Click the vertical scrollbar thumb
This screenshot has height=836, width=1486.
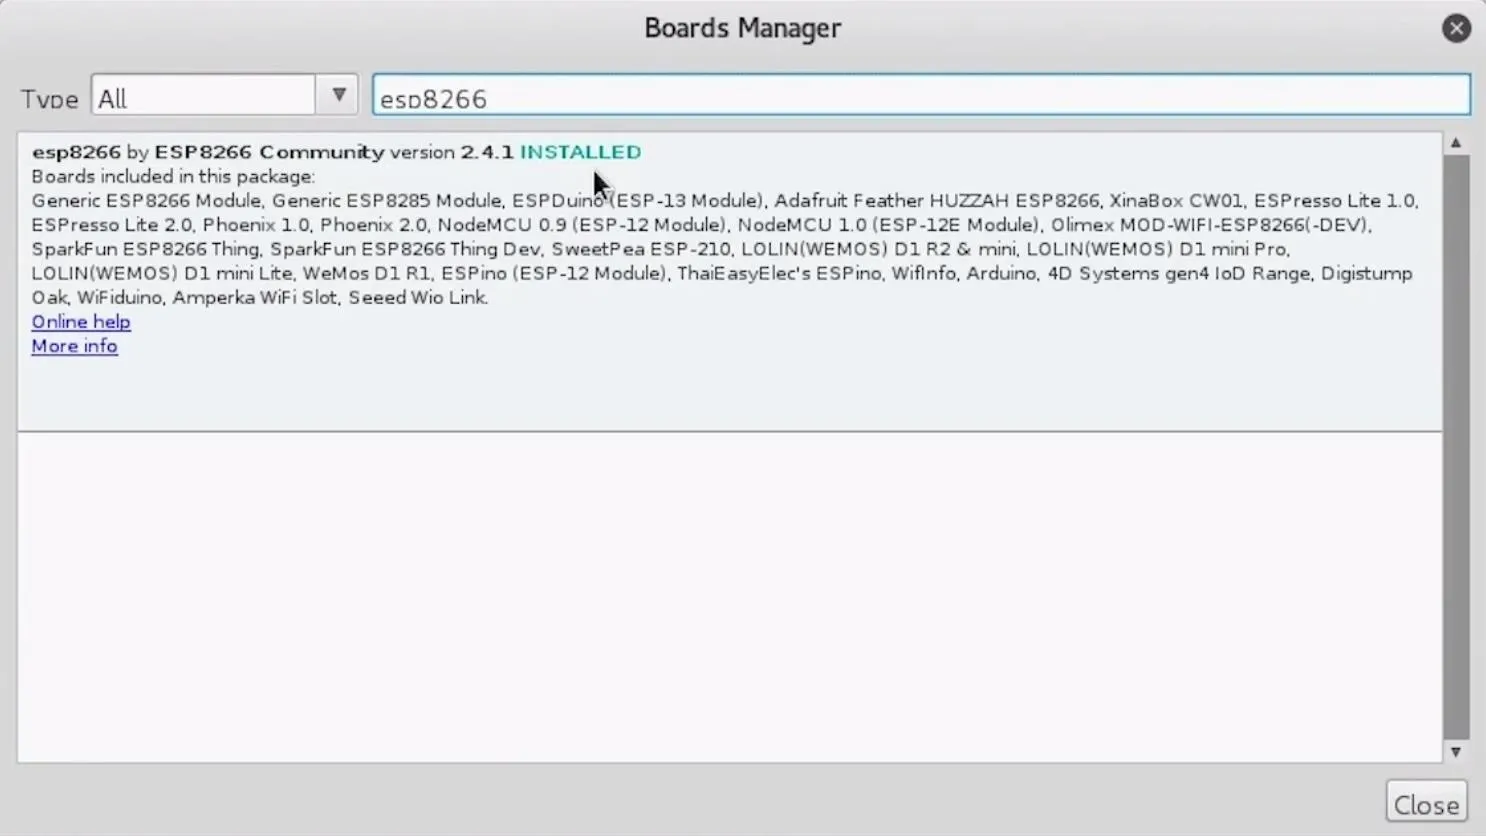[x=1456, y=447]
